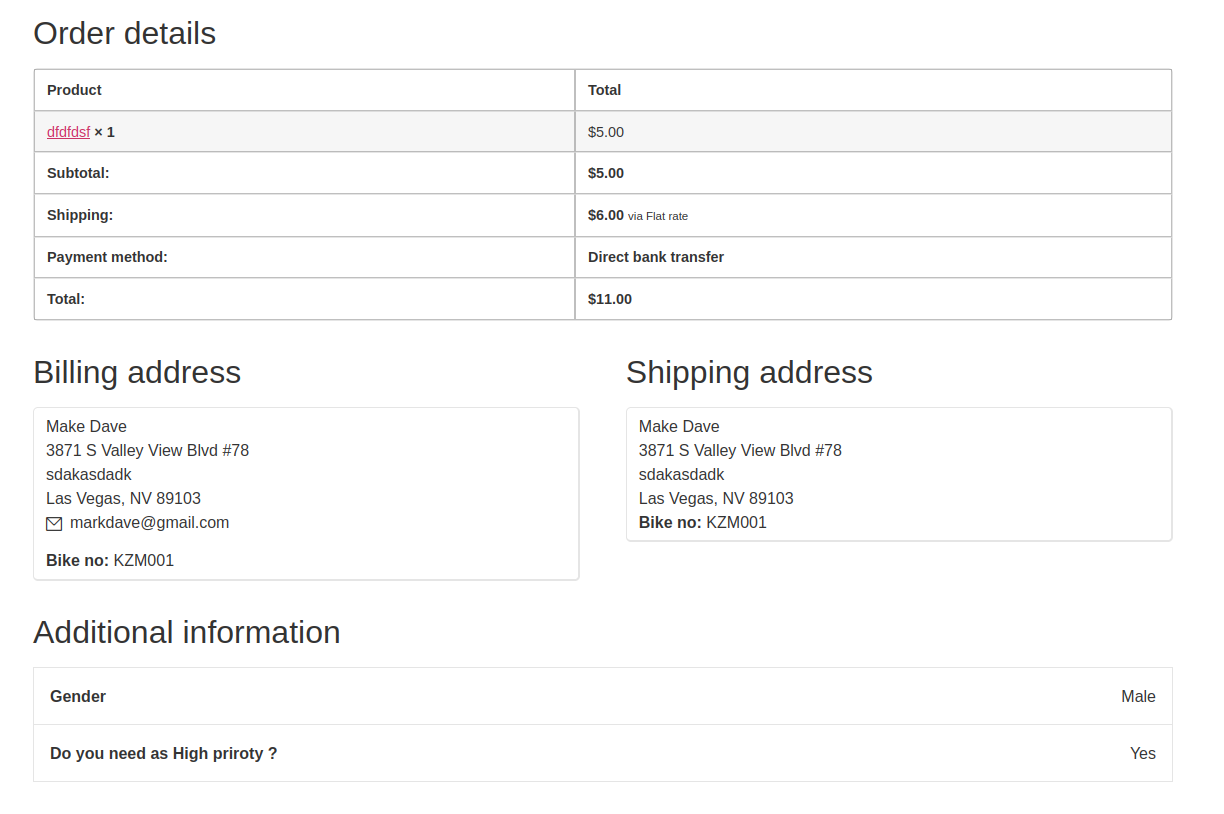1224x814 pixels.
Task: Select the billing street address line
Action: [147, 451]
